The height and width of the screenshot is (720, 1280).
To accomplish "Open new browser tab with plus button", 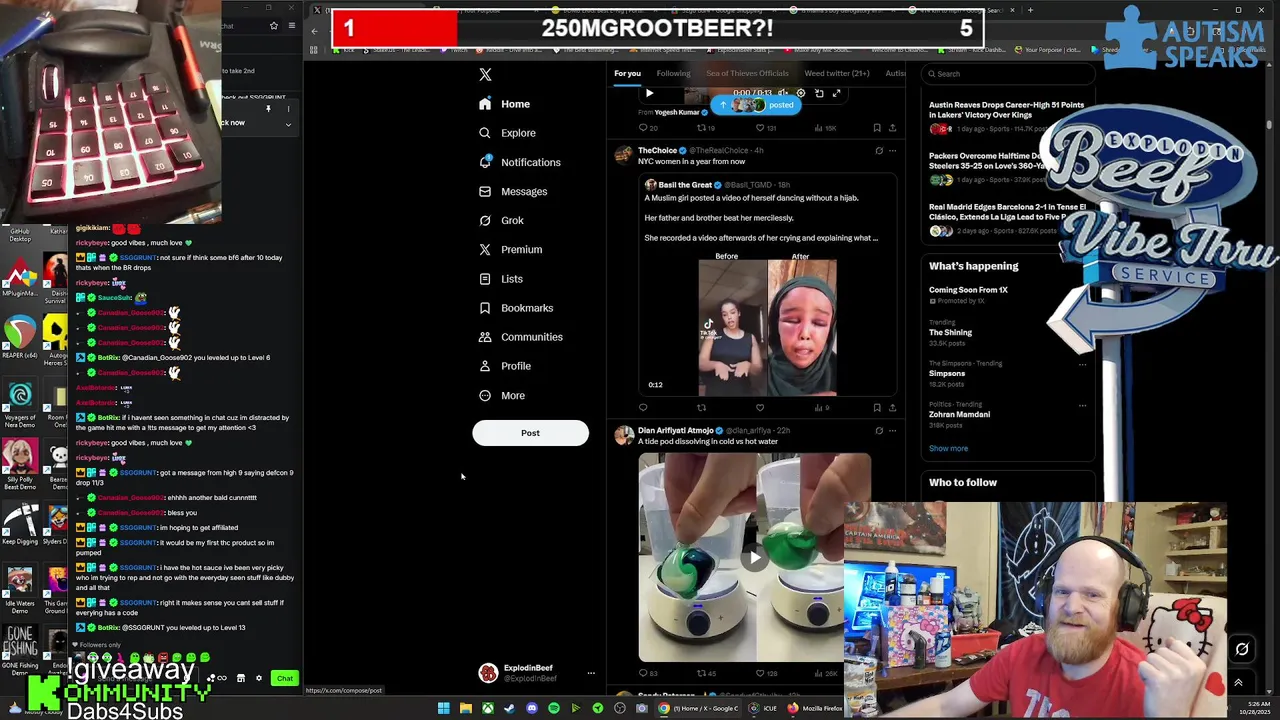I will 1031,10.
